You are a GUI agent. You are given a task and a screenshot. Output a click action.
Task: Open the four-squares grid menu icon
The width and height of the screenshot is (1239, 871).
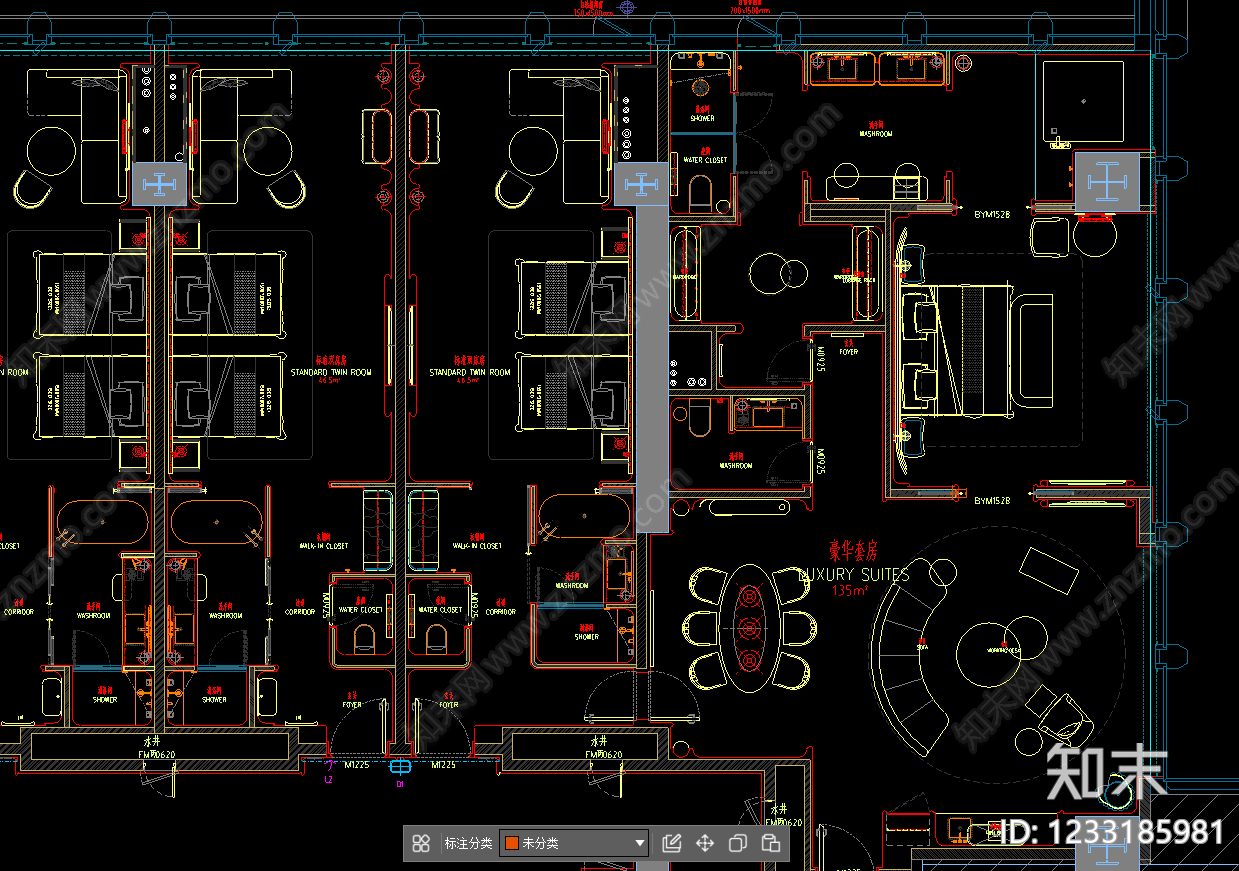point(421,843)
